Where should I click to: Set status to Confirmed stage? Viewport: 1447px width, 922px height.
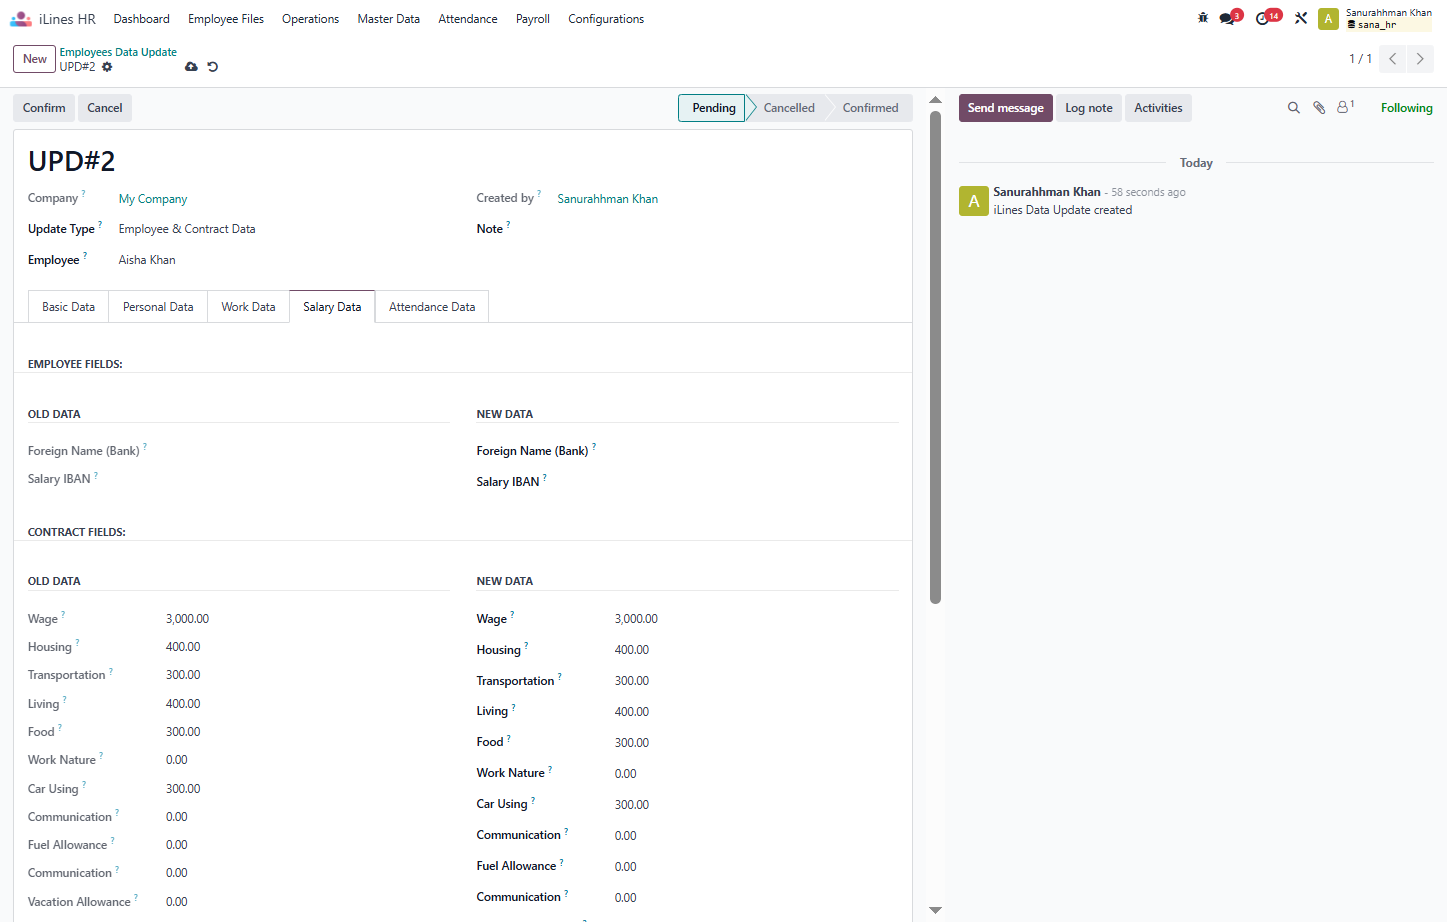pos(870,108)
